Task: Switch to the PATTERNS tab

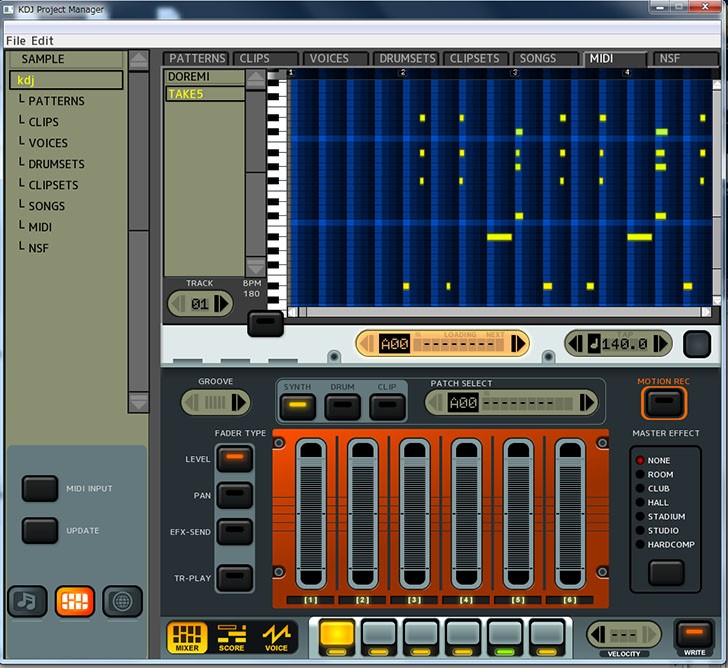Action: click(x=196, y=58)
